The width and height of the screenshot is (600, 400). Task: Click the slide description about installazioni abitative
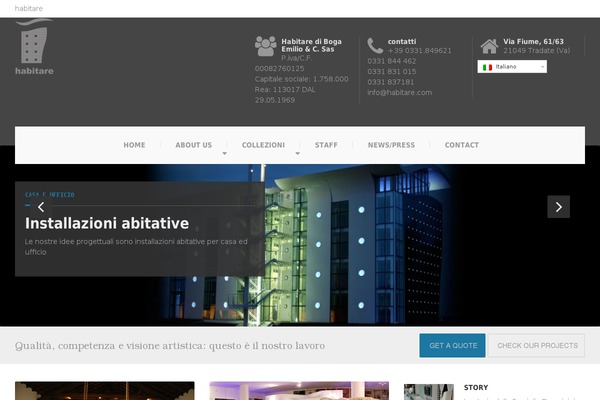coord(136,247)
